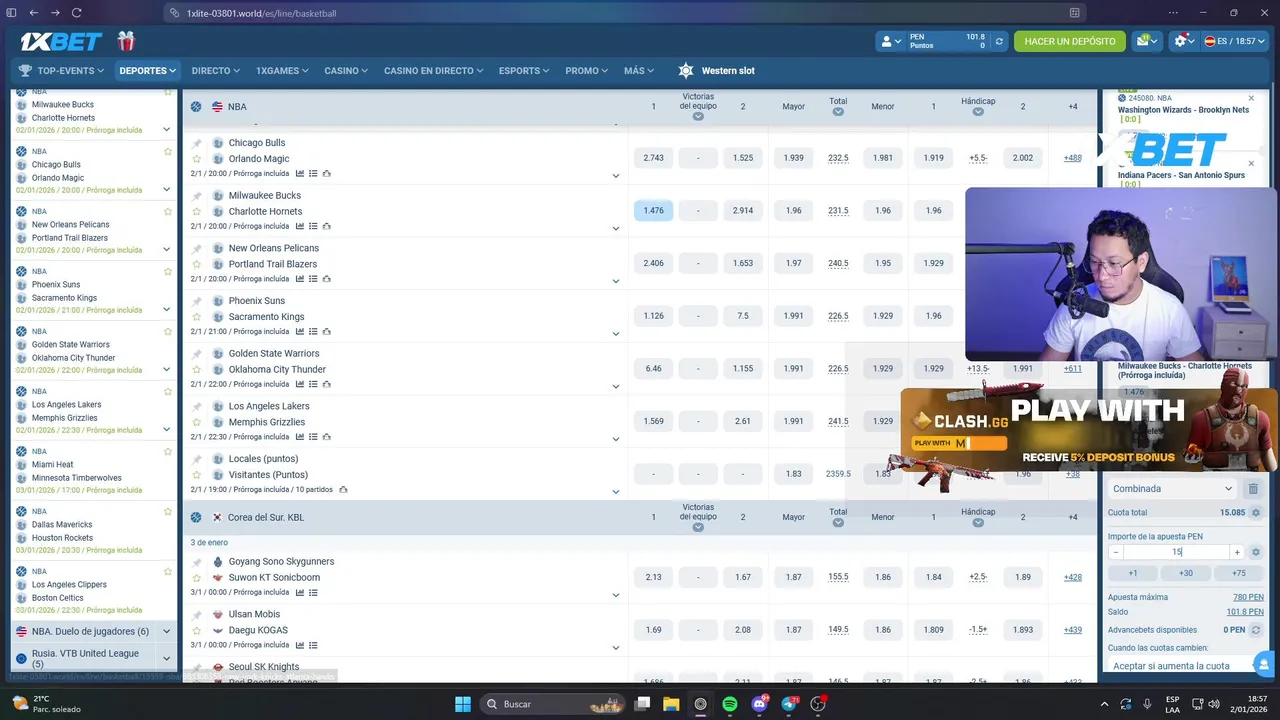Open the site settings gear menu
Screen dimensions: 1280x720
1185,41
